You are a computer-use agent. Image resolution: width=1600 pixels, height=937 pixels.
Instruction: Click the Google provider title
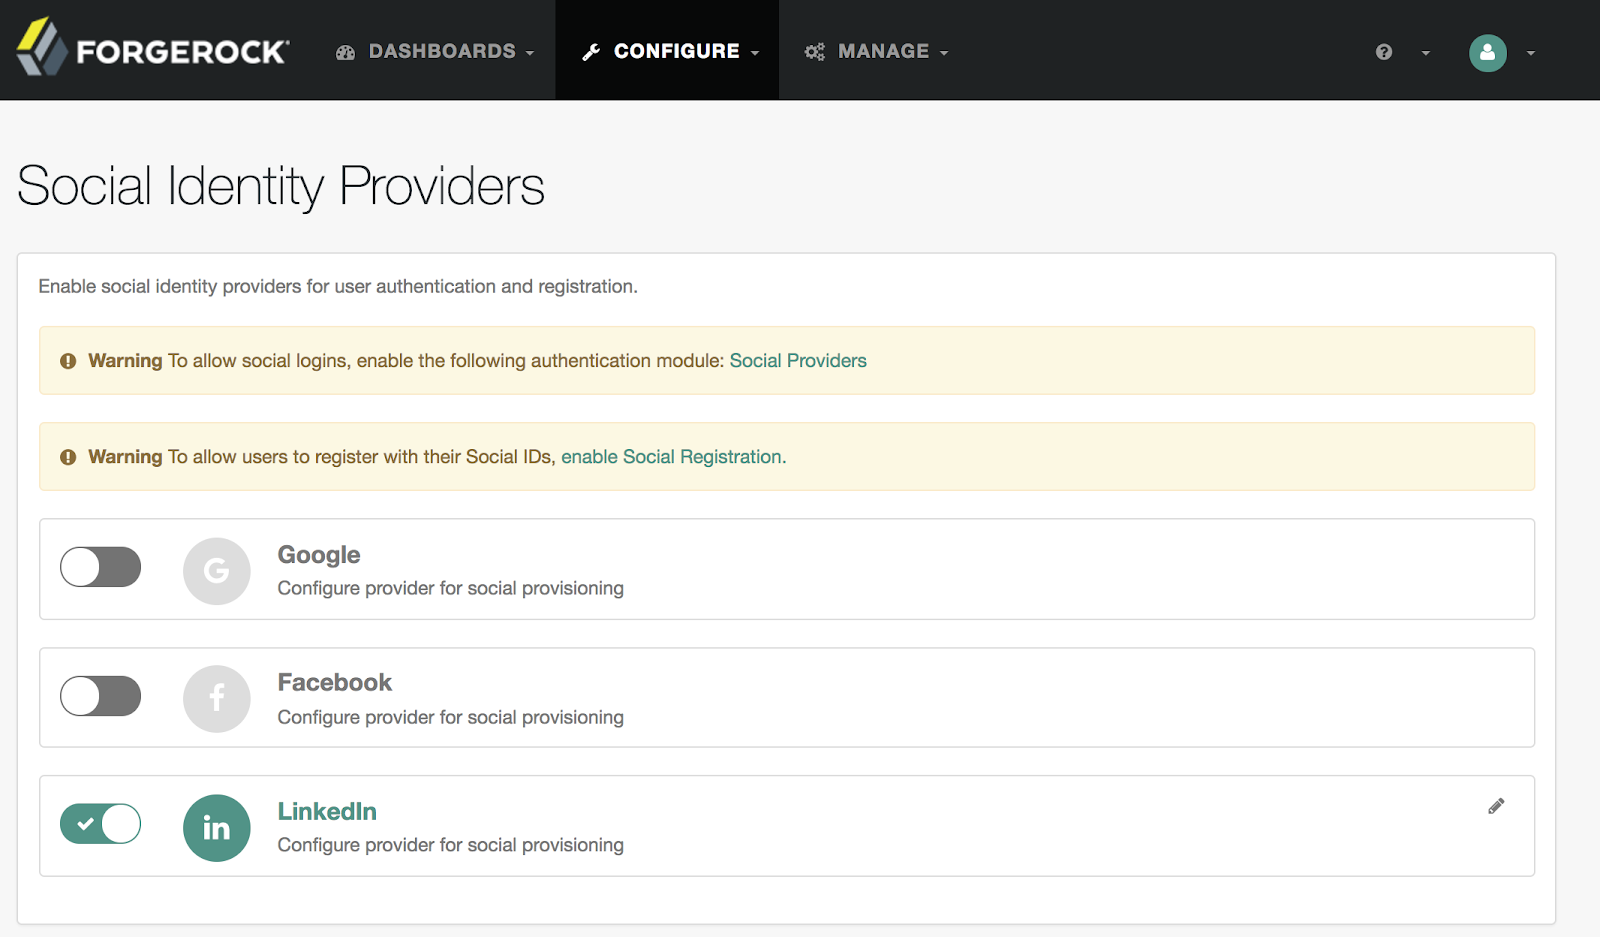[x=319, y=555]
